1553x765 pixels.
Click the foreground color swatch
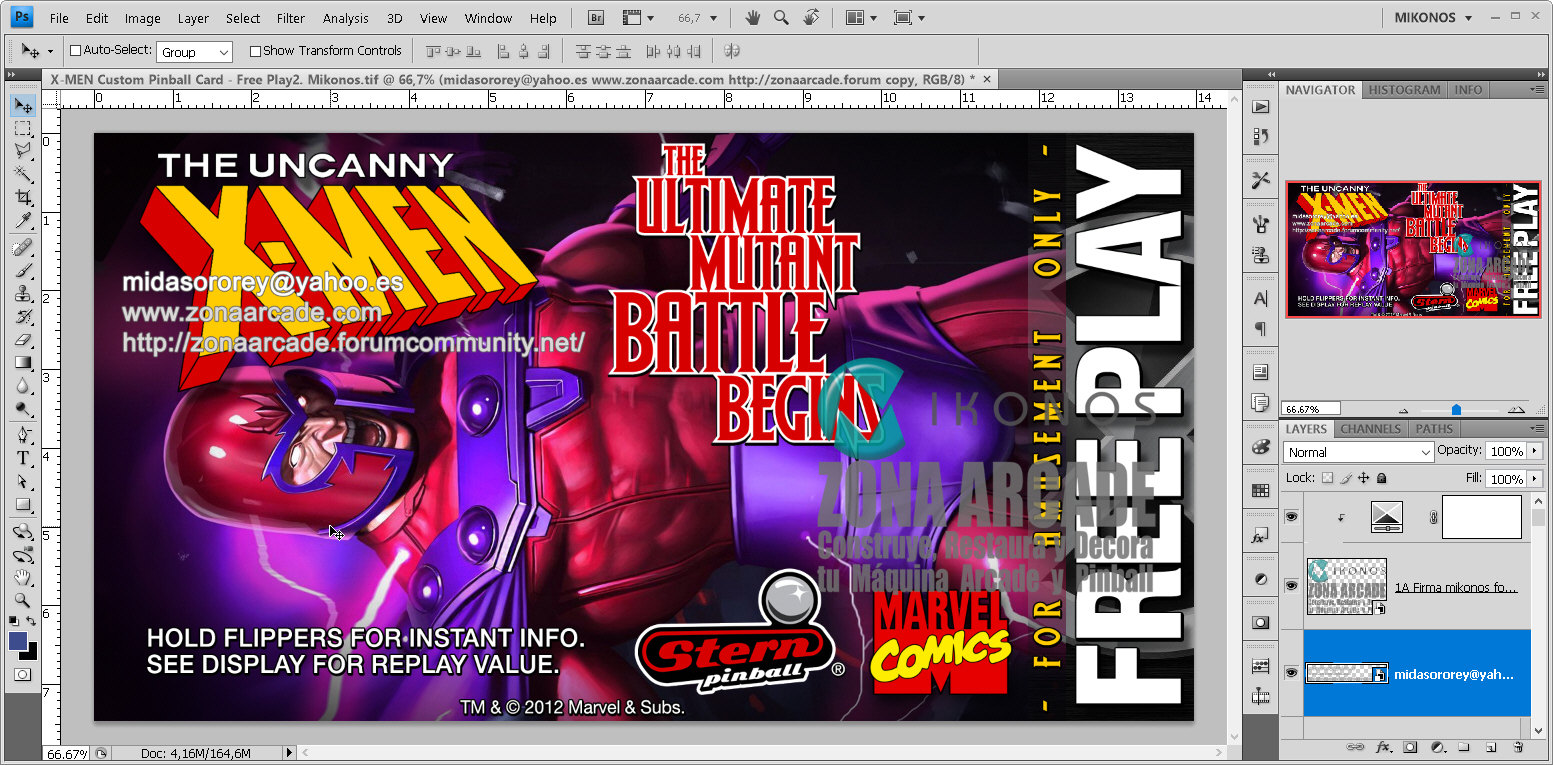click(18, 641)
